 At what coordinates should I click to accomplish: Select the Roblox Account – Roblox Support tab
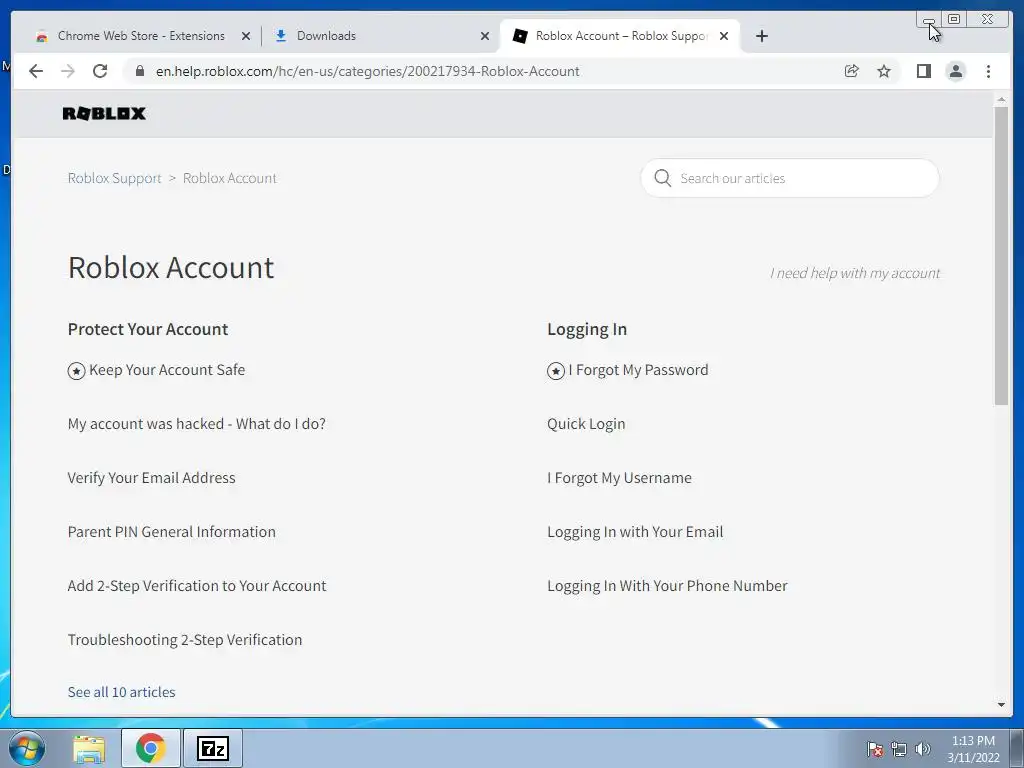click(621, 36)
